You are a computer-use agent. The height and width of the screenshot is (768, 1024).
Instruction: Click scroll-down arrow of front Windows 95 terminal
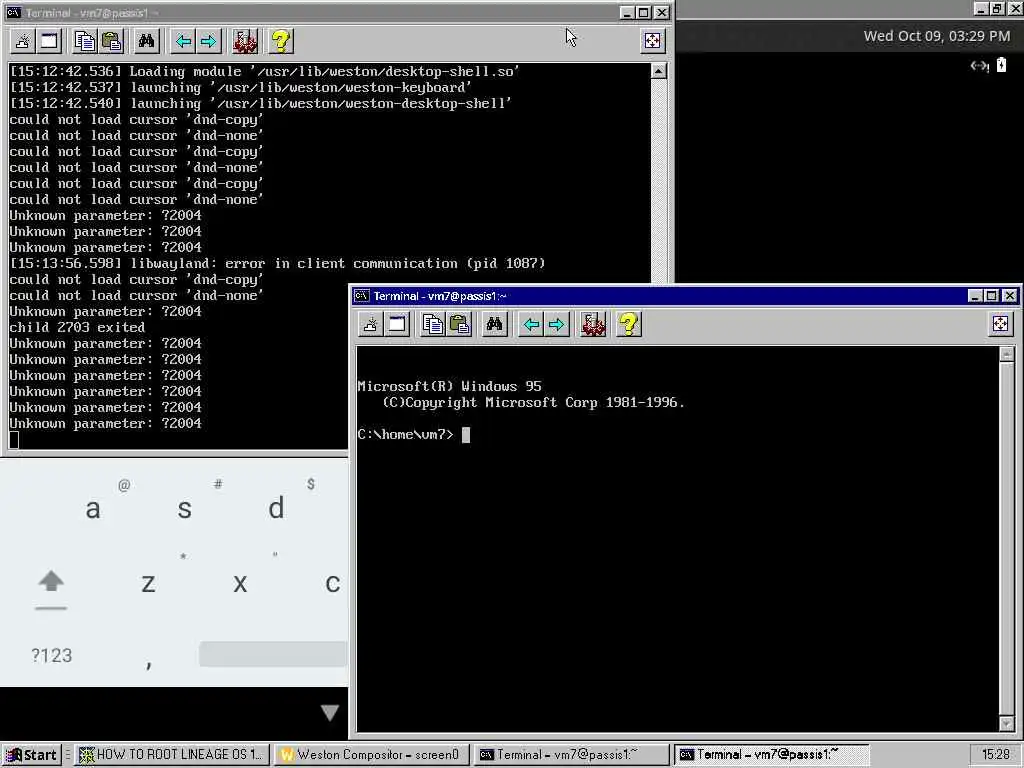[x=1006, y=723]
